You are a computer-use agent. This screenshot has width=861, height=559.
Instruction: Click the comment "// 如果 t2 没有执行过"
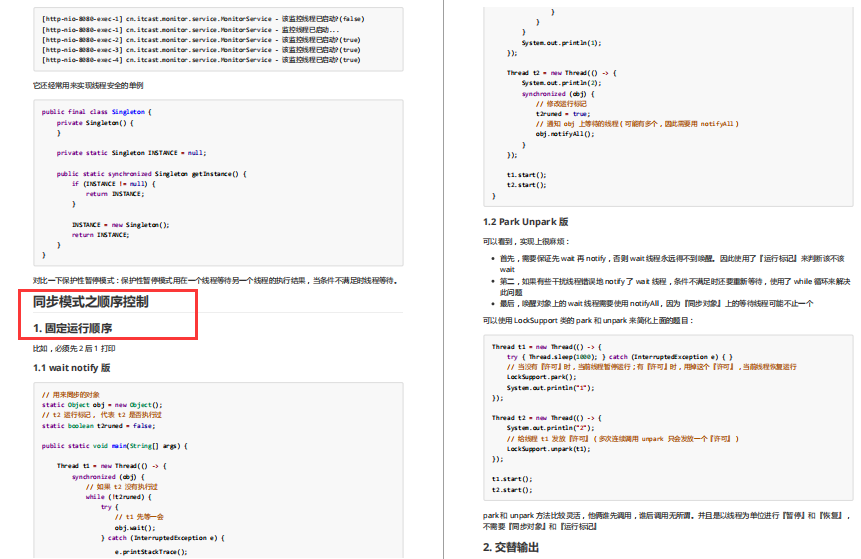pyautogui.click(x=121, y=487)
